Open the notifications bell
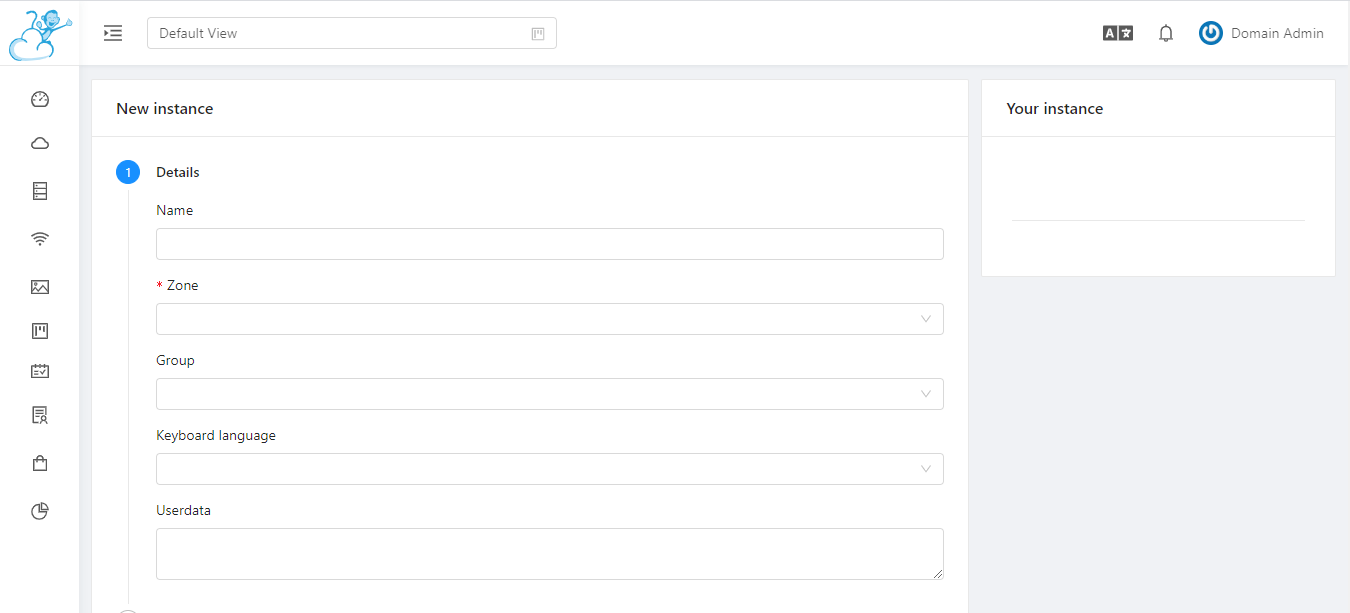Viewport: 1350px width, 613px height. click(x=1166, y=33)
